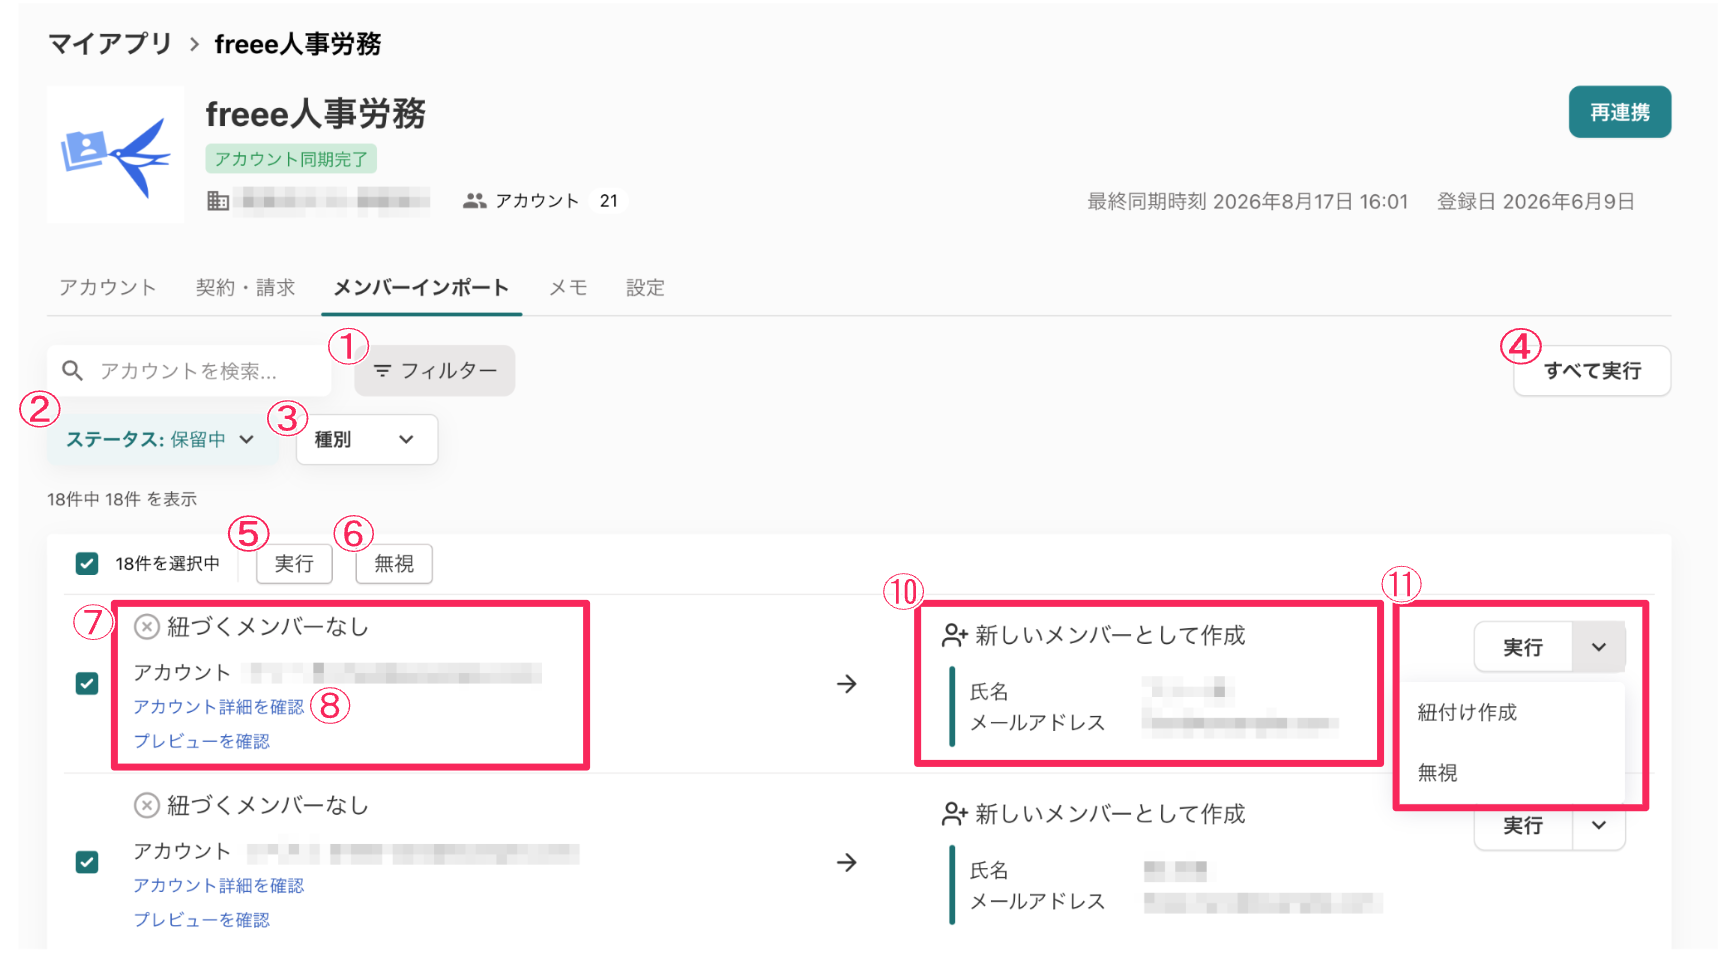Open the 種別 dropdown
1728x972 pixels.
click(x=366, y=440)
